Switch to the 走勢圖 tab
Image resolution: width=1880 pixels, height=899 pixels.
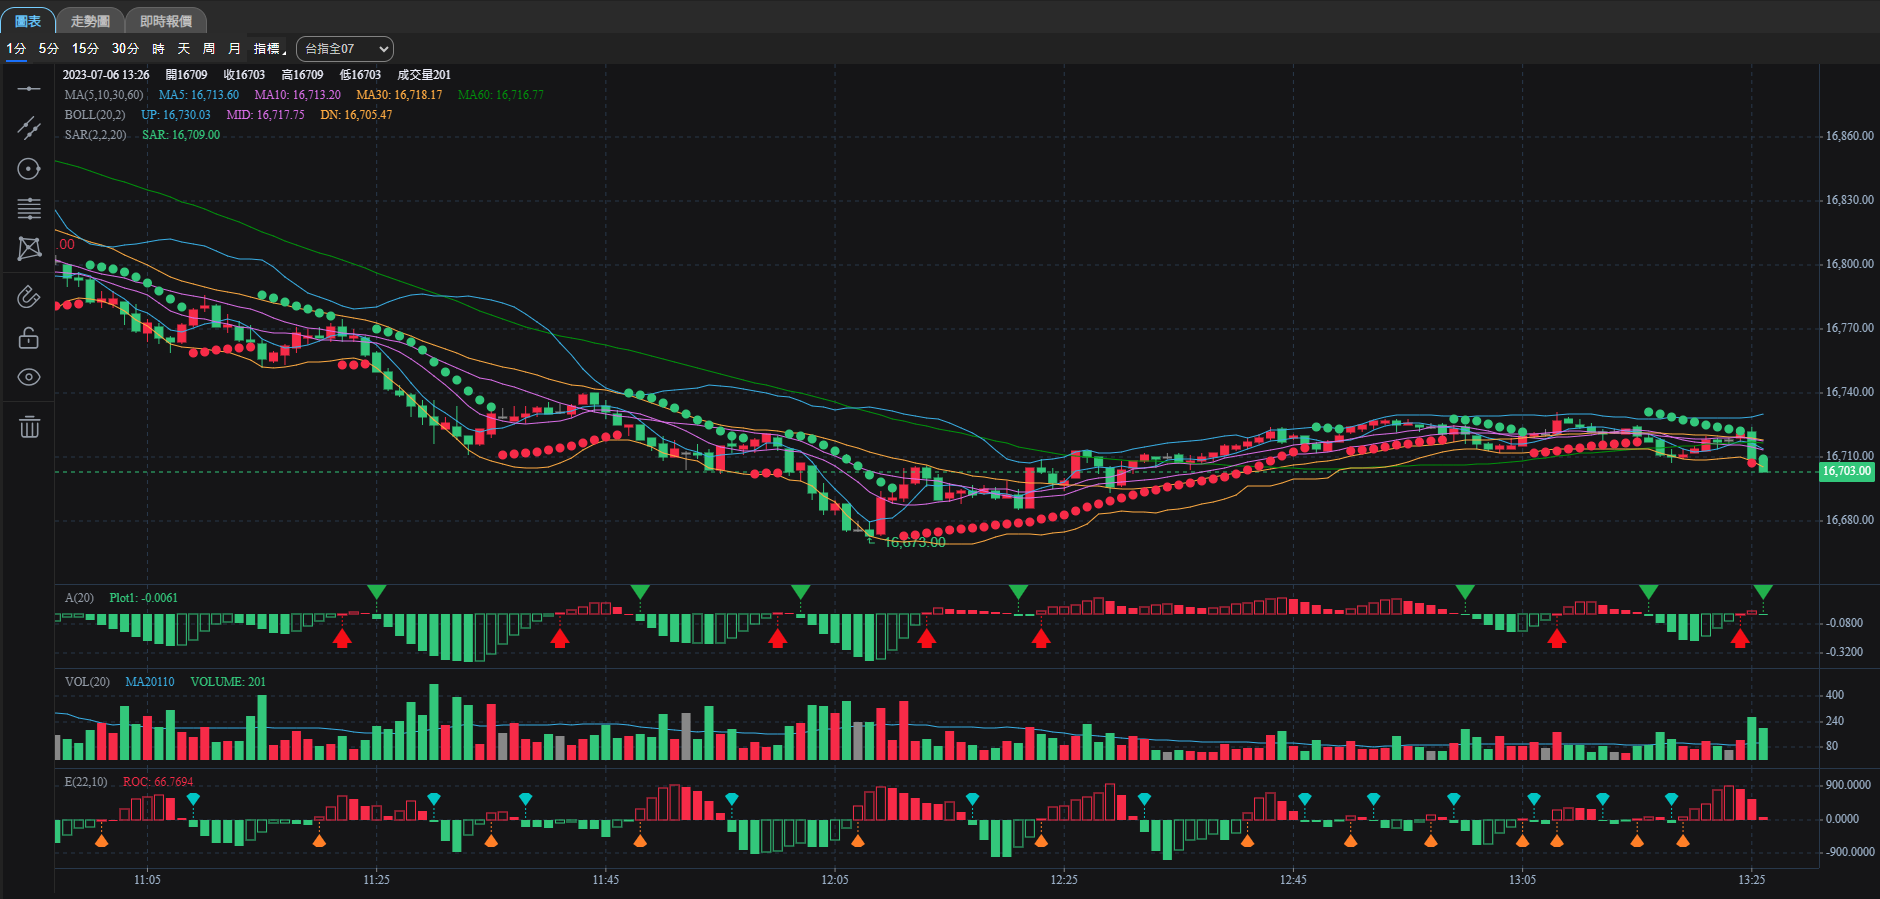90,21
